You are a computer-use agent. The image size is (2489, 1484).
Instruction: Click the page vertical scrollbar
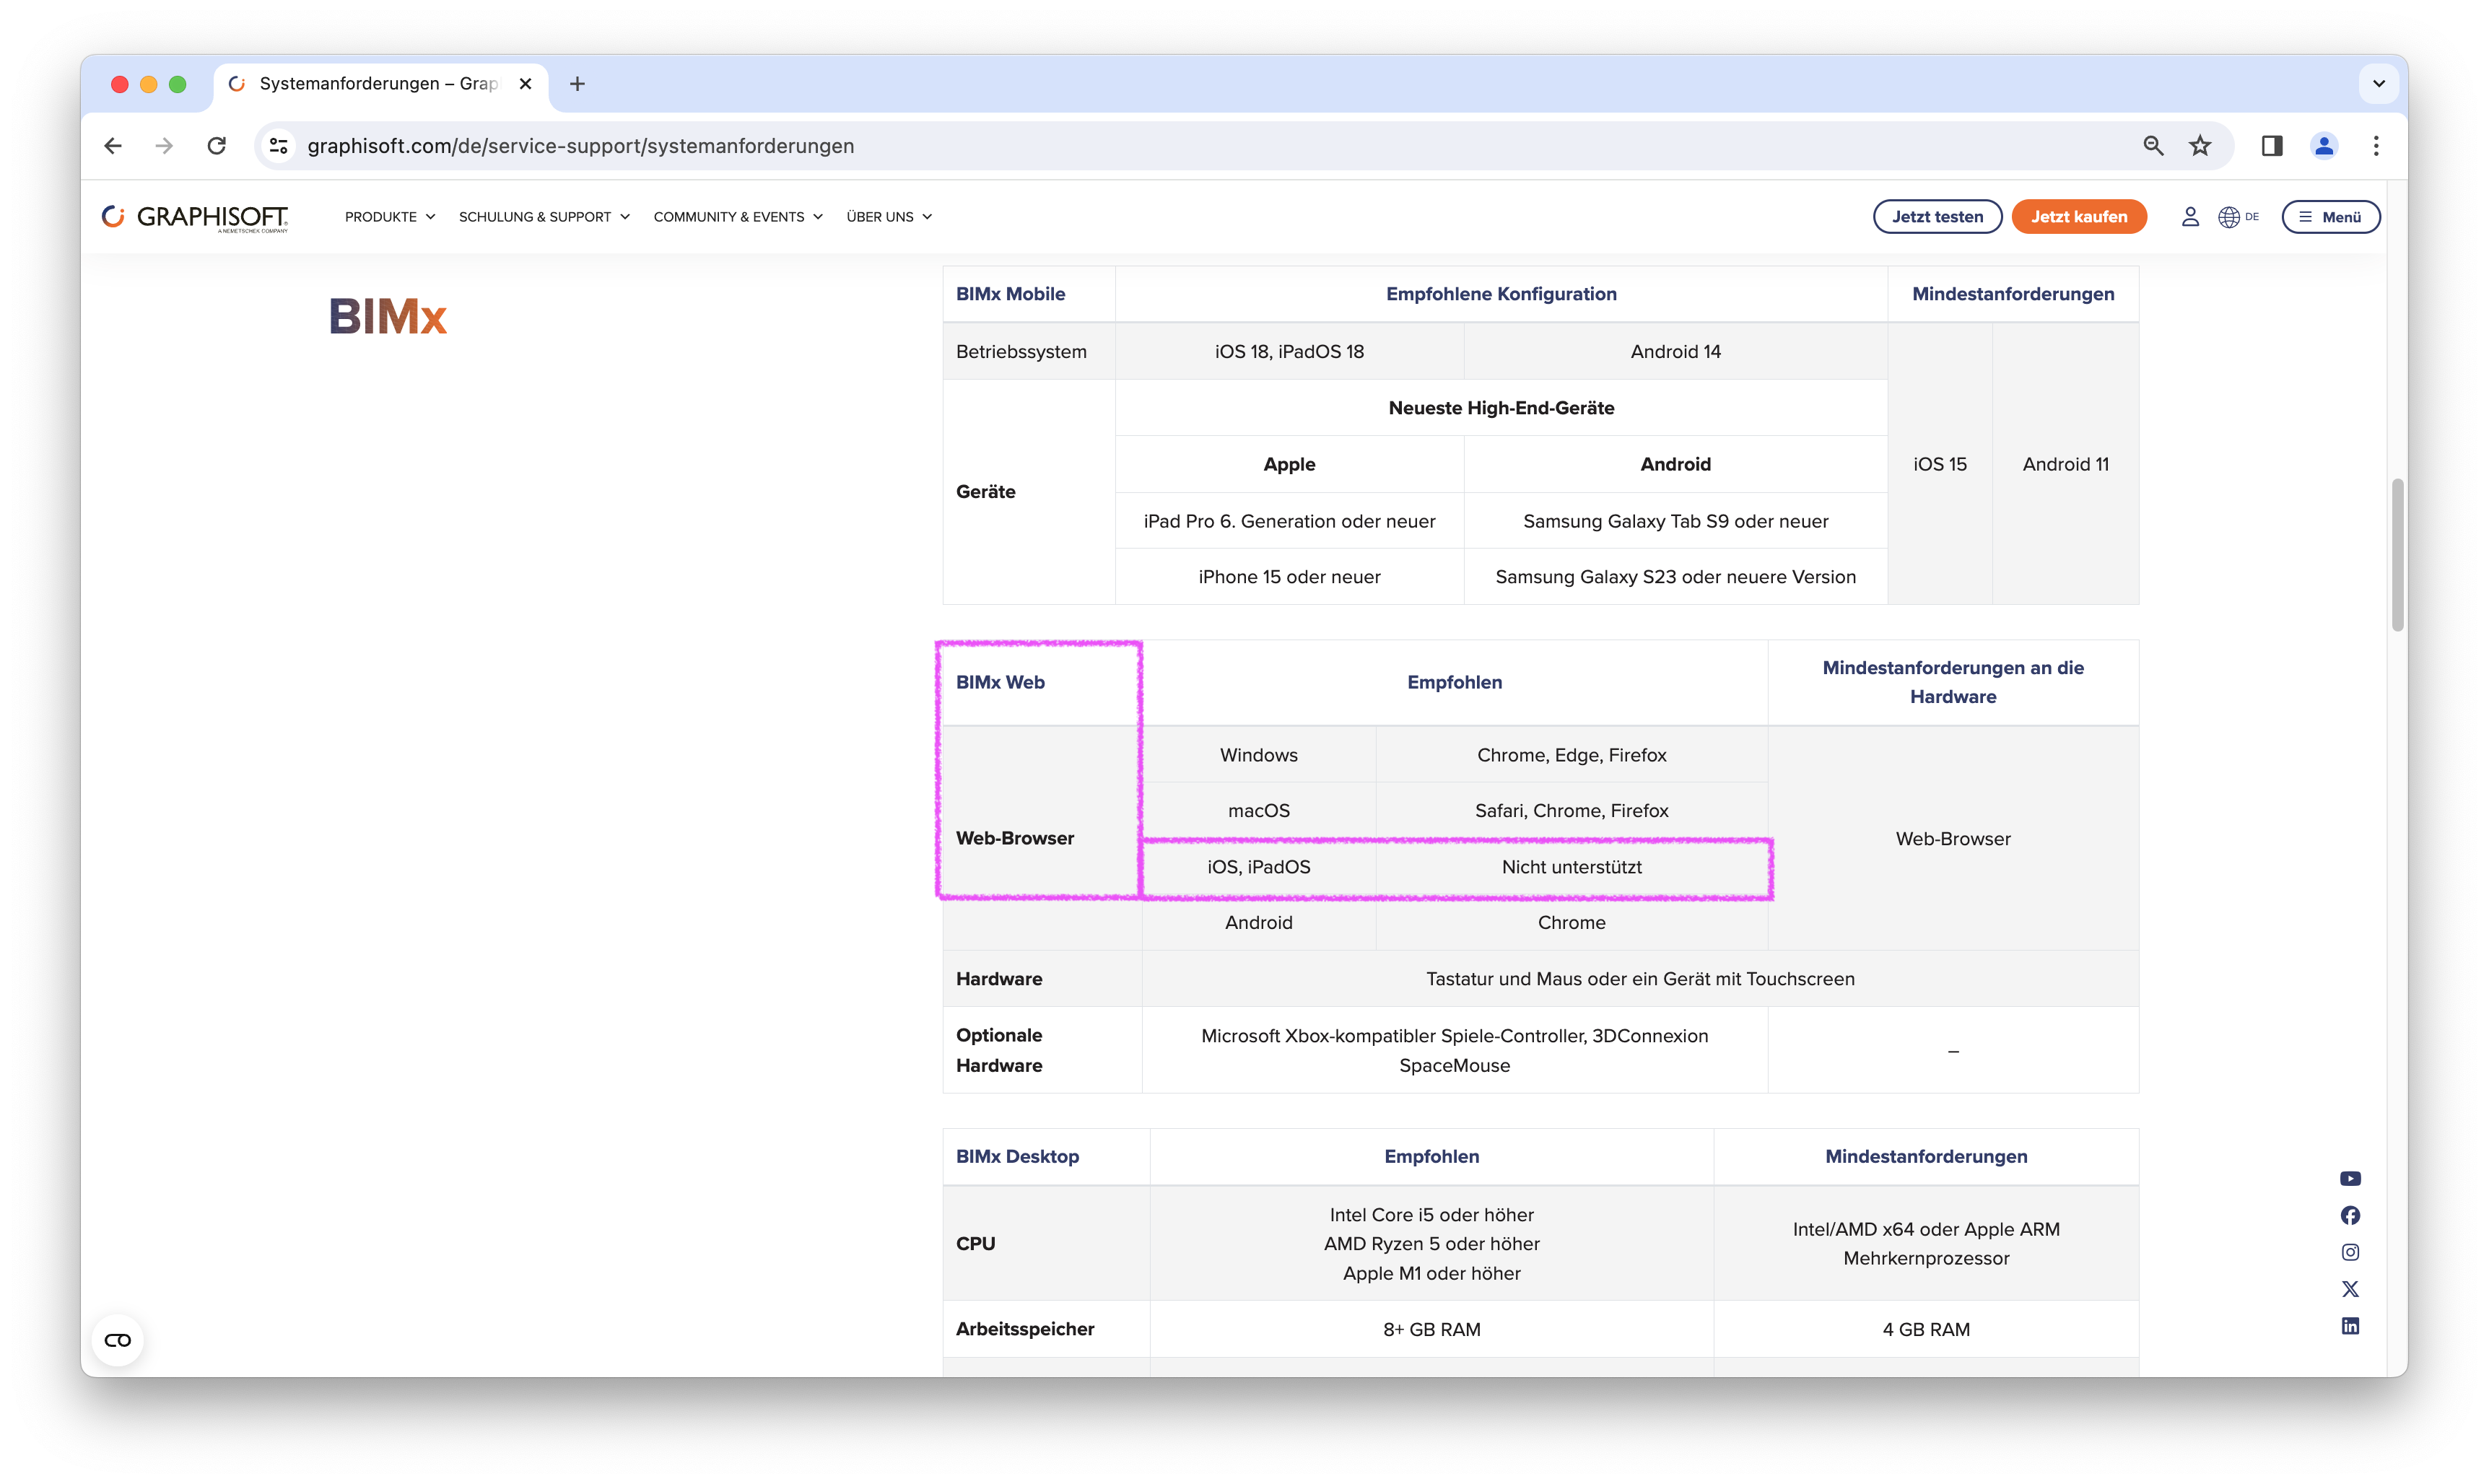pyautogui.click(x=2397, y=555)
